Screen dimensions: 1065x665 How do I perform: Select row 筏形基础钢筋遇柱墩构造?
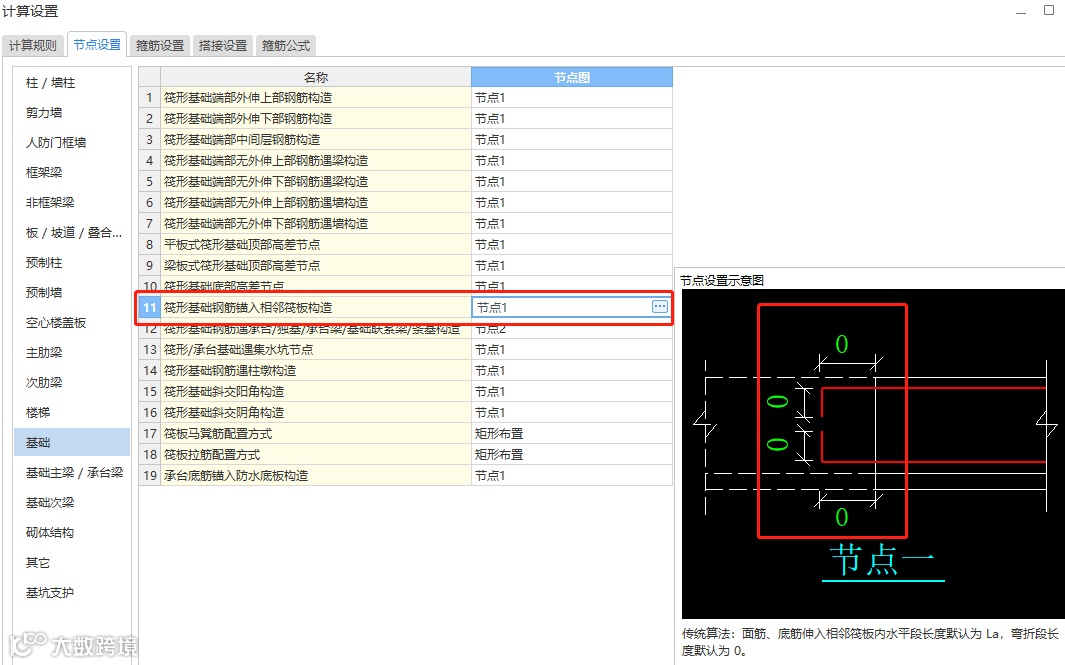[x=315, y=371]
